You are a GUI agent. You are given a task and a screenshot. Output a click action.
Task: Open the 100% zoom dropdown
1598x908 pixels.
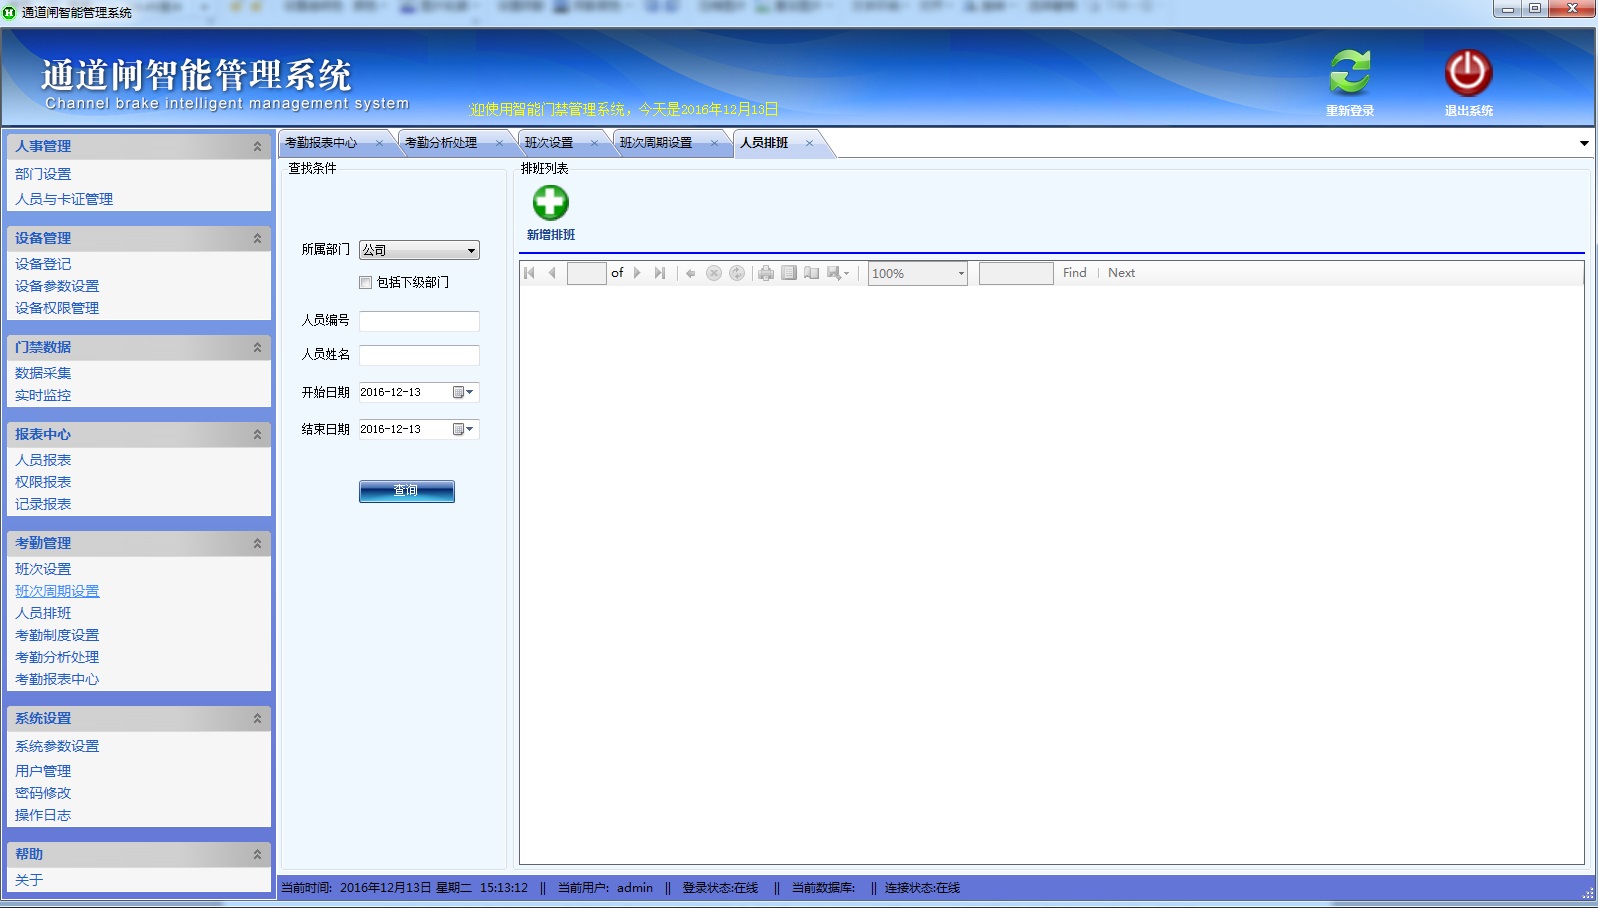961,273
